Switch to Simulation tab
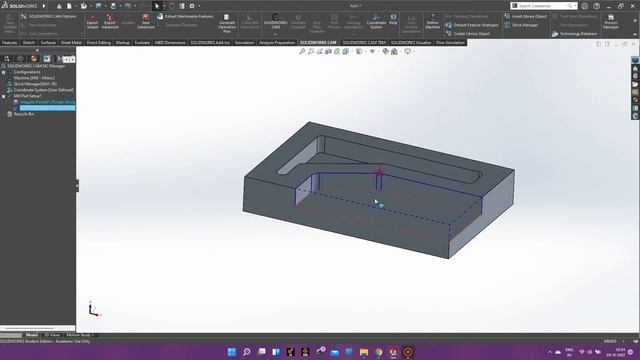 [244, 42]
